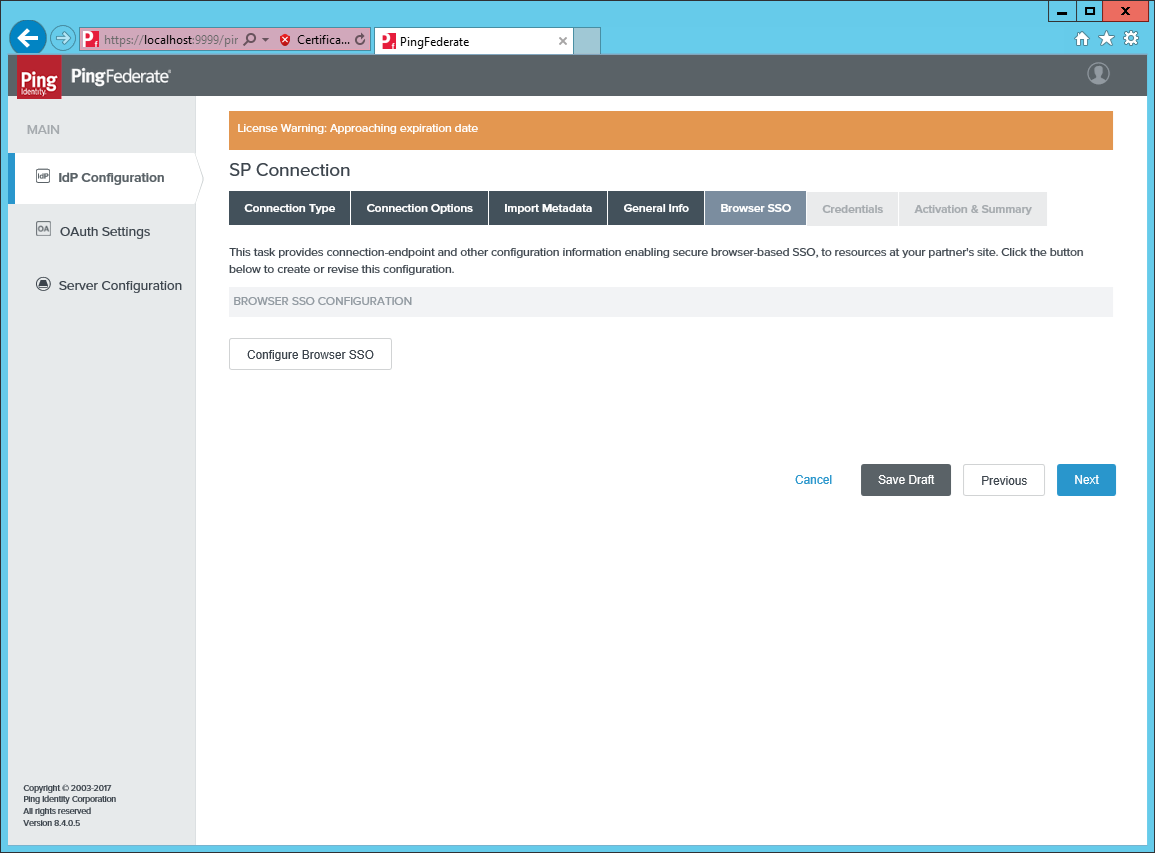Click the browser home icon

click(x=1082, y=39)
